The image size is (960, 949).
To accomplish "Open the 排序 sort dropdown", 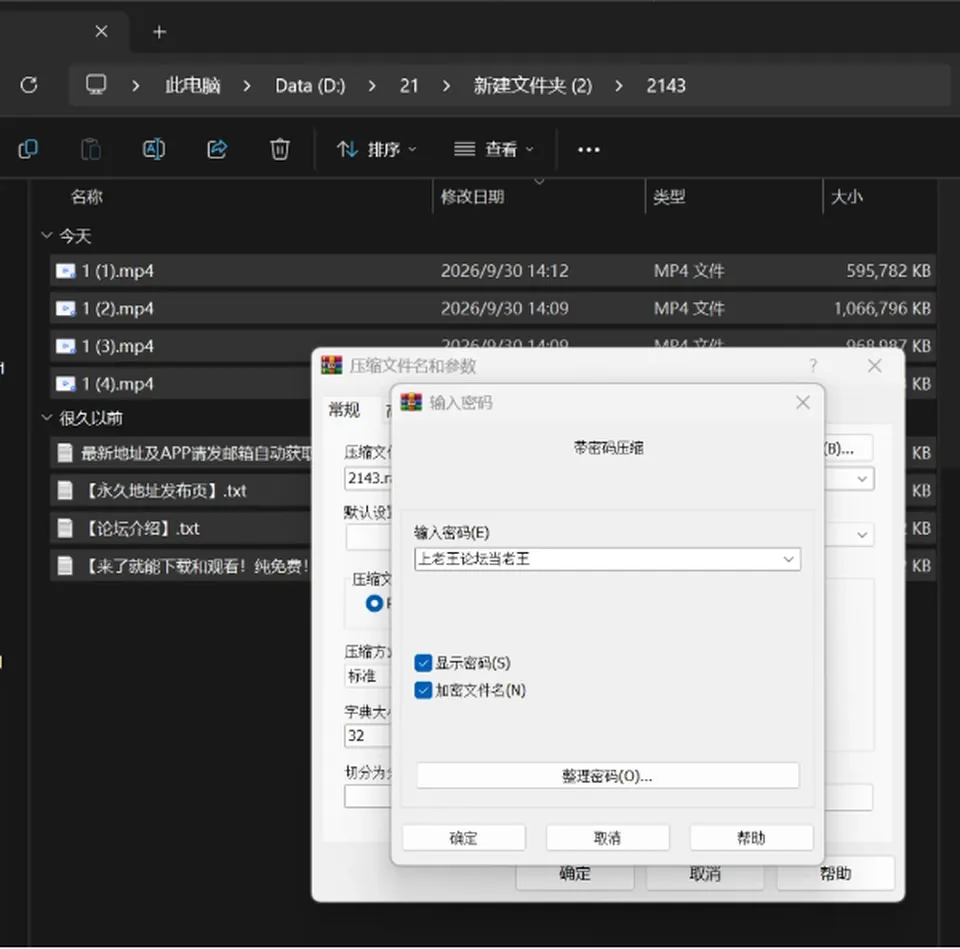I will (x=377, y=149).
